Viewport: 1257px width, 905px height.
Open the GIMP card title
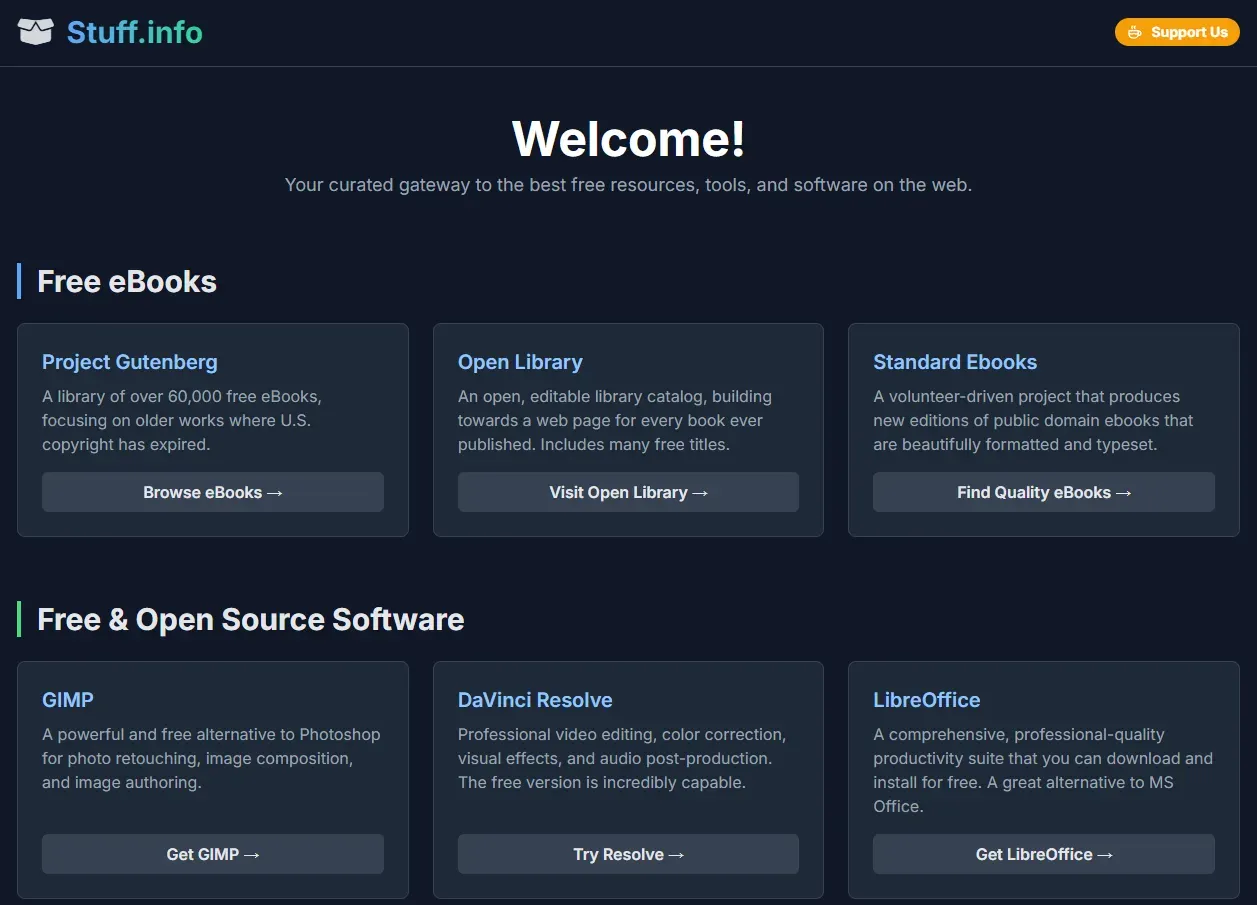pos(68,700)
